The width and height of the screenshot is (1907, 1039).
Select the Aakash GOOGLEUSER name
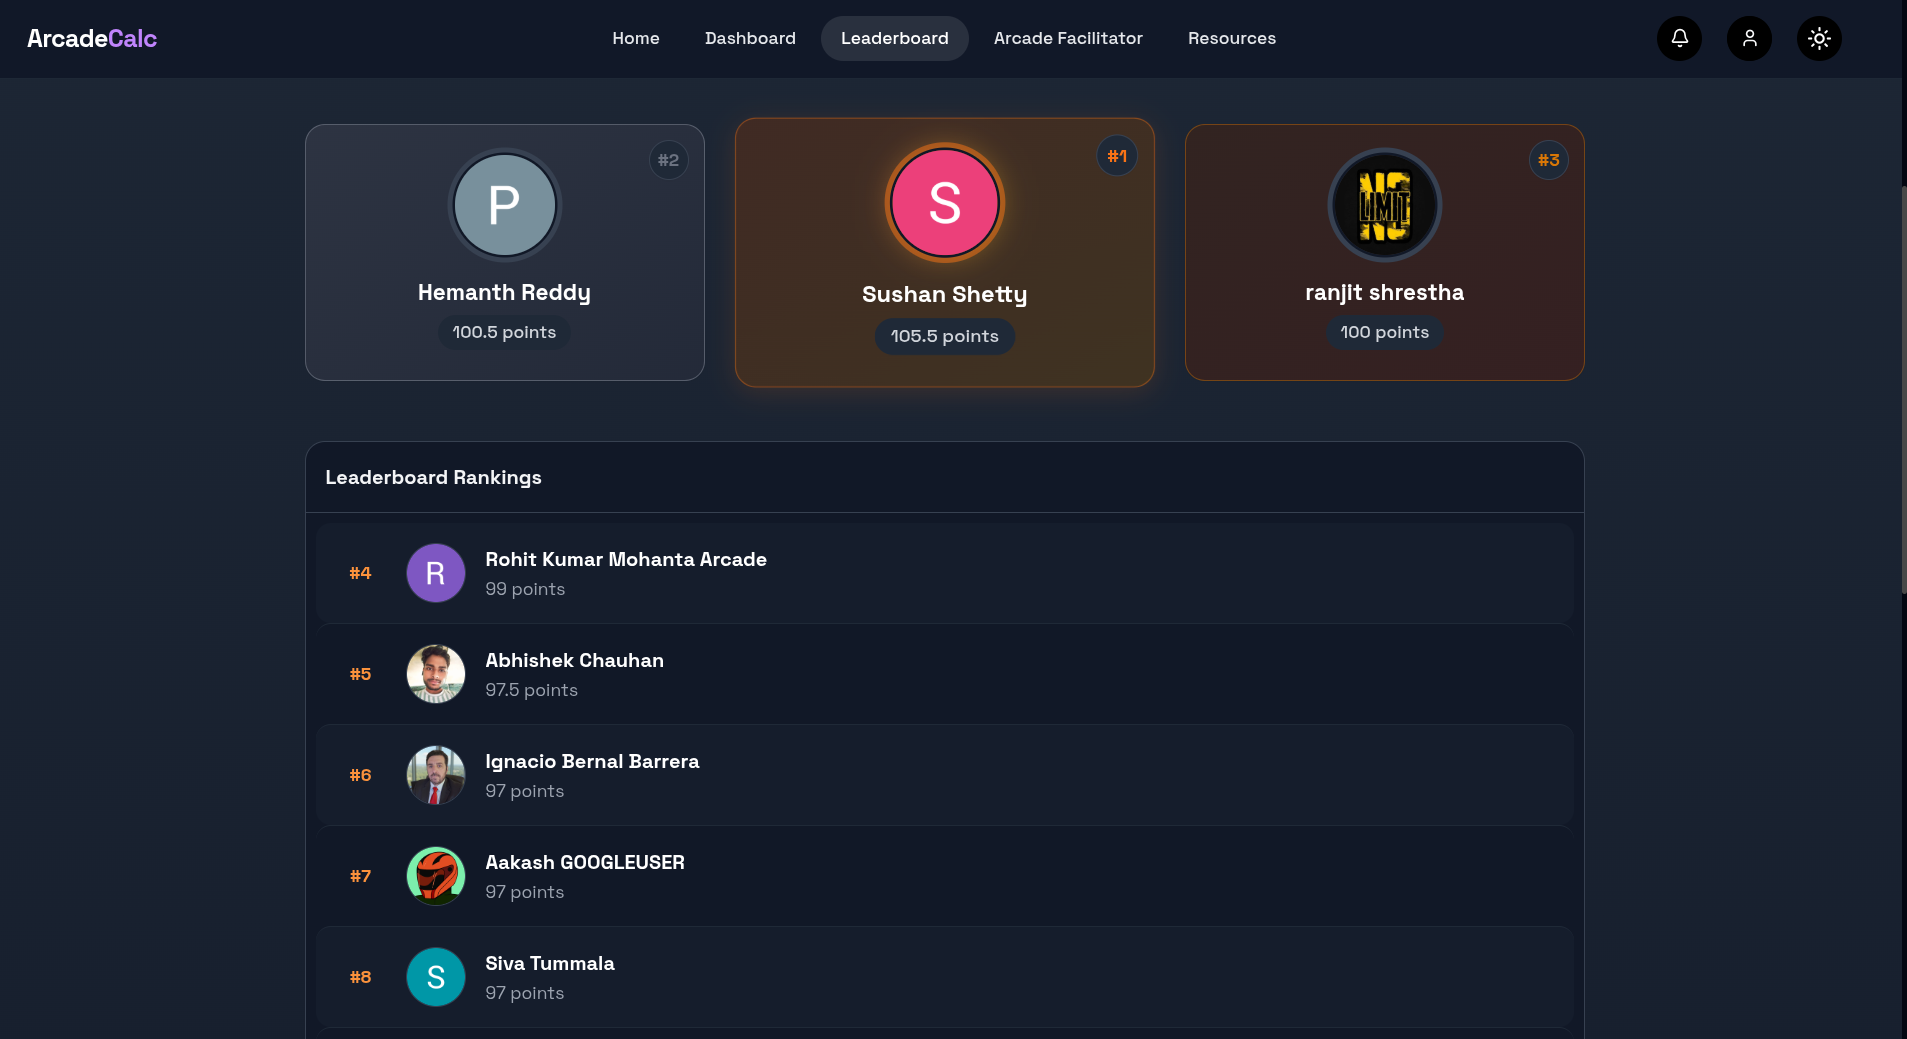585,863
